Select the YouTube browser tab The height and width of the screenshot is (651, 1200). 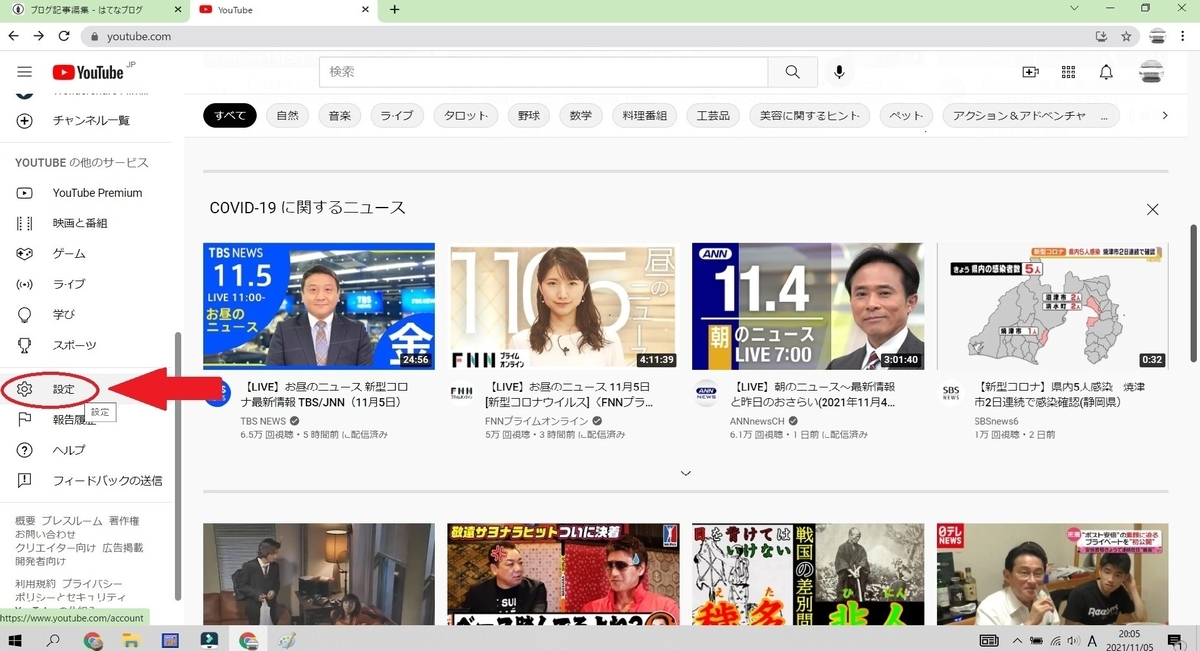(x=285, y=9)
